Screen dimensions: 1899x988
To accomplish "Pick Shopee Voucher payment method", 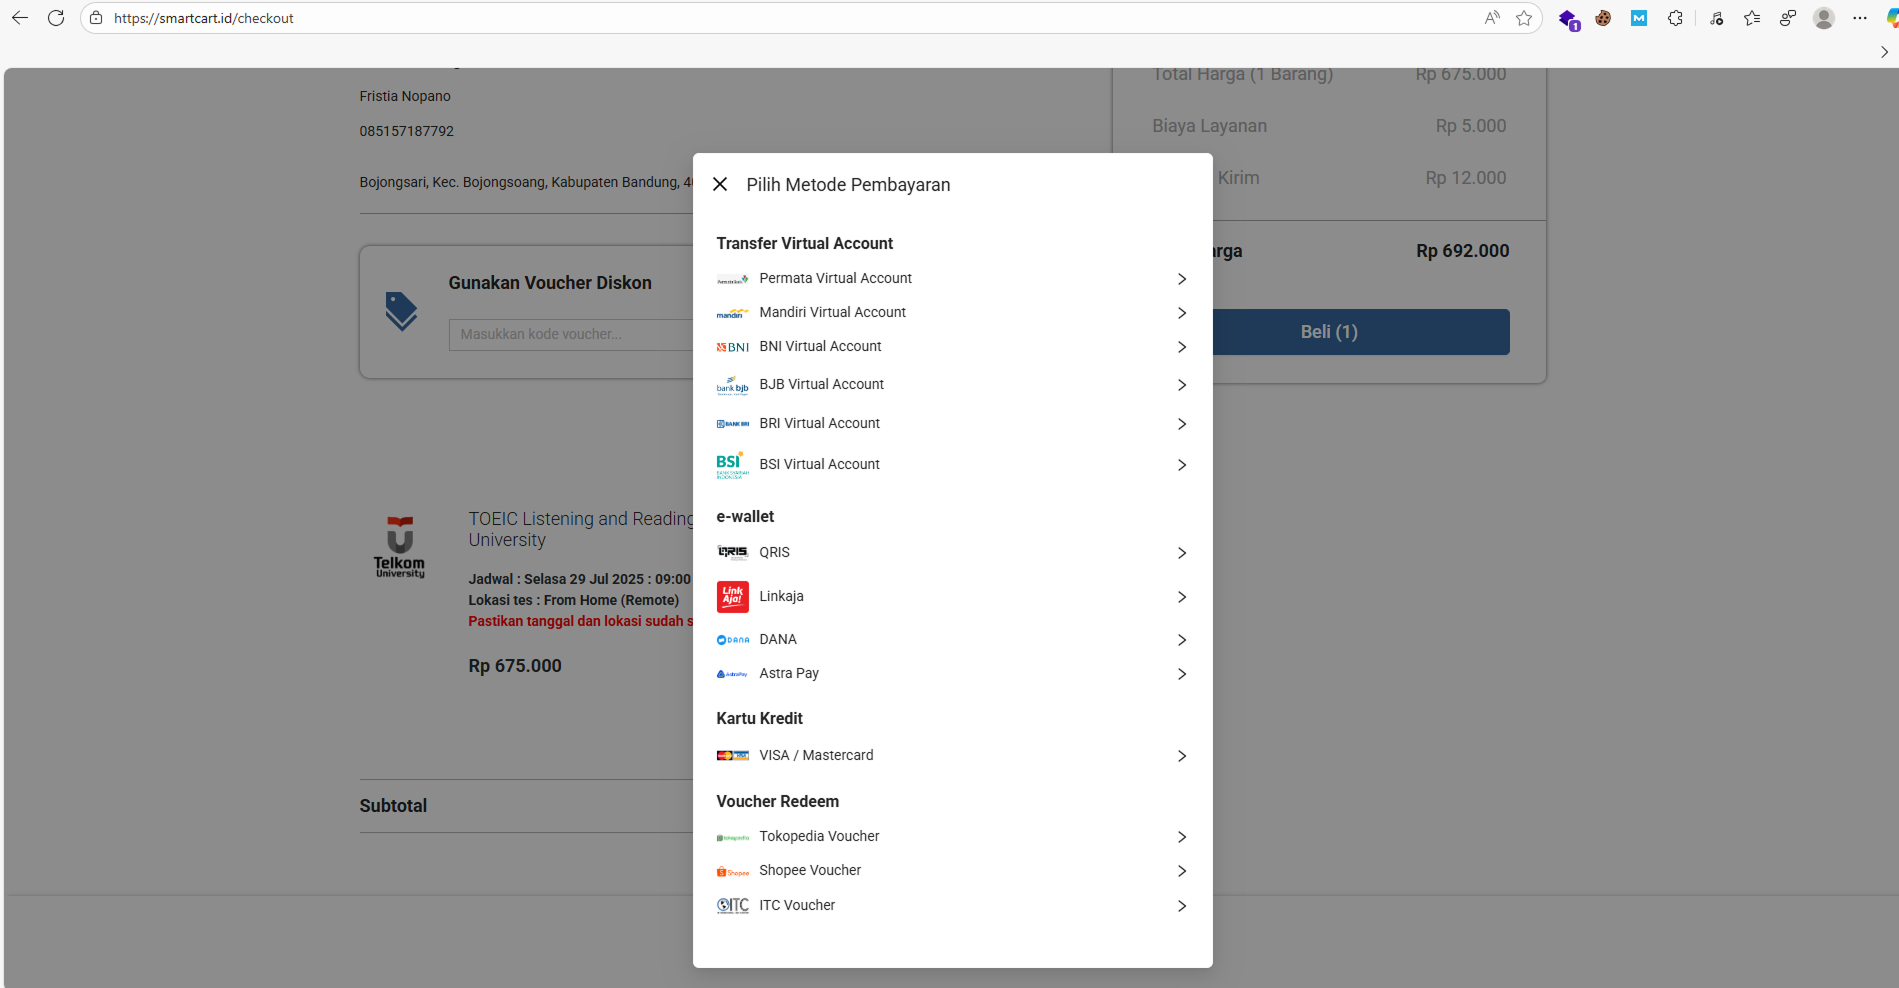I will (x=810, y=871).
